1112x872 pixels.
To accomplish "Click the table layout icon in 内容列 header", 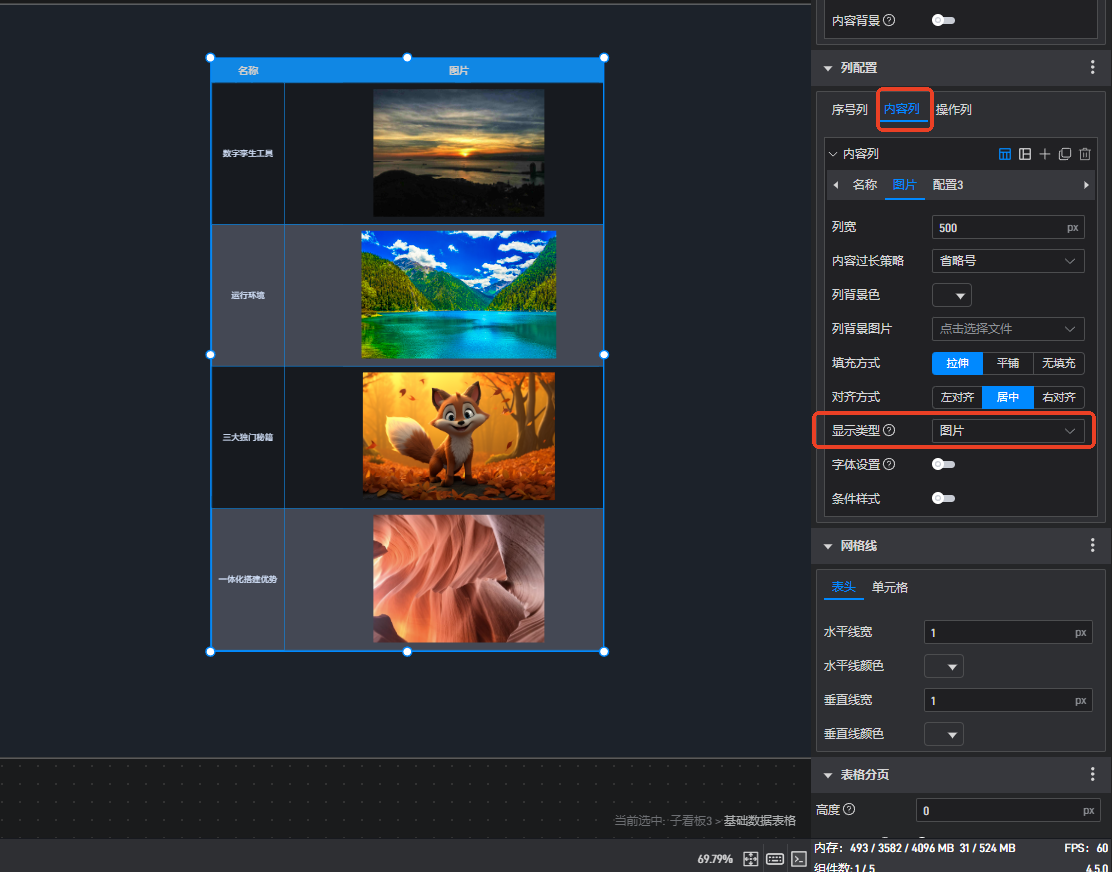I will point(1004,154).
